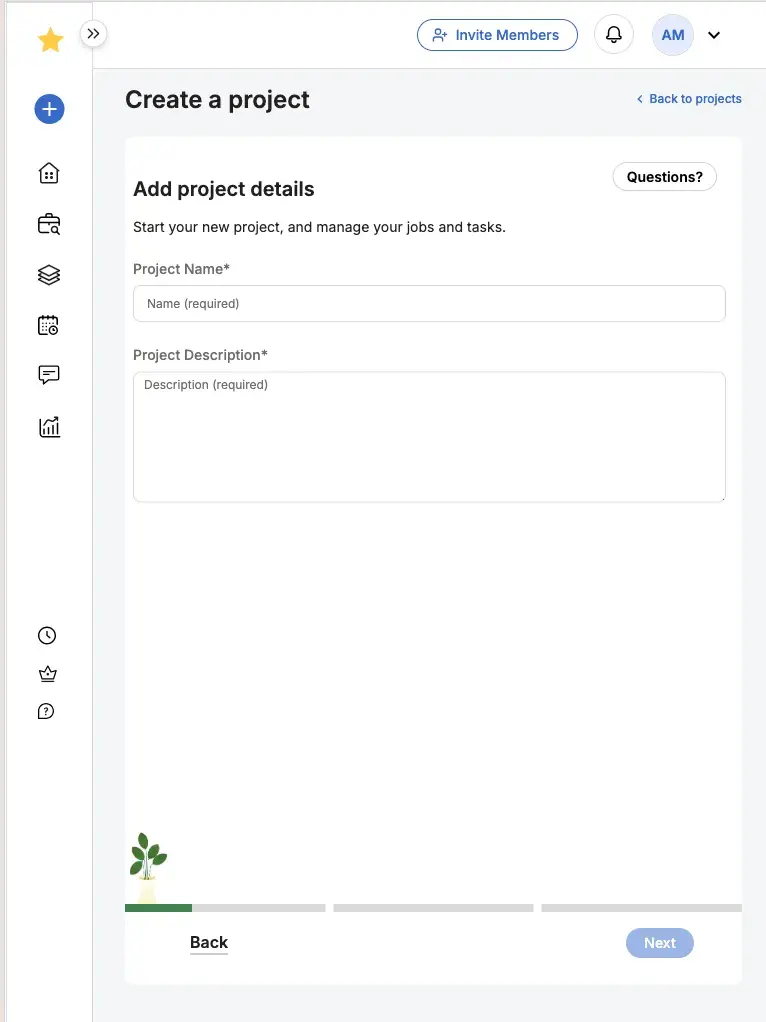Click the Invite Members button
Screen dimensions: 766x1022
[x=497, y=34]
